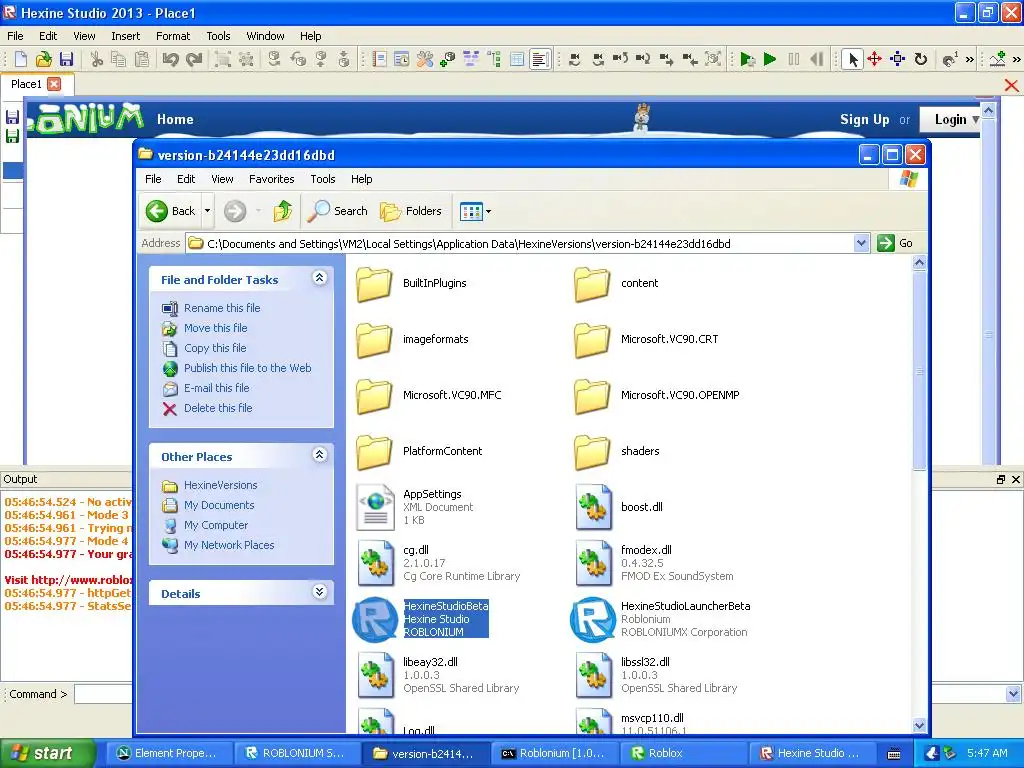This screenshot has height=768, width=1024.
Task: Click the Command input field
Action: 104,694
